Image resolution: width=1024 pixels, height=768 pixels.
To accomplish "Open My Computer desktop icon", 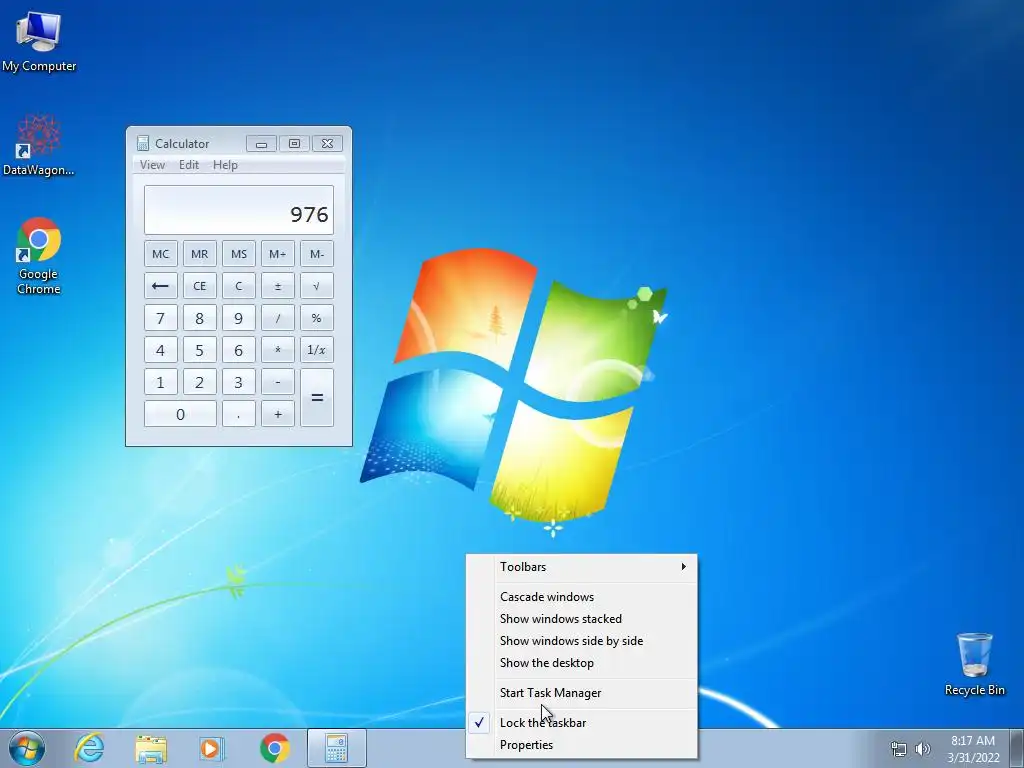I will click(39, 42).
